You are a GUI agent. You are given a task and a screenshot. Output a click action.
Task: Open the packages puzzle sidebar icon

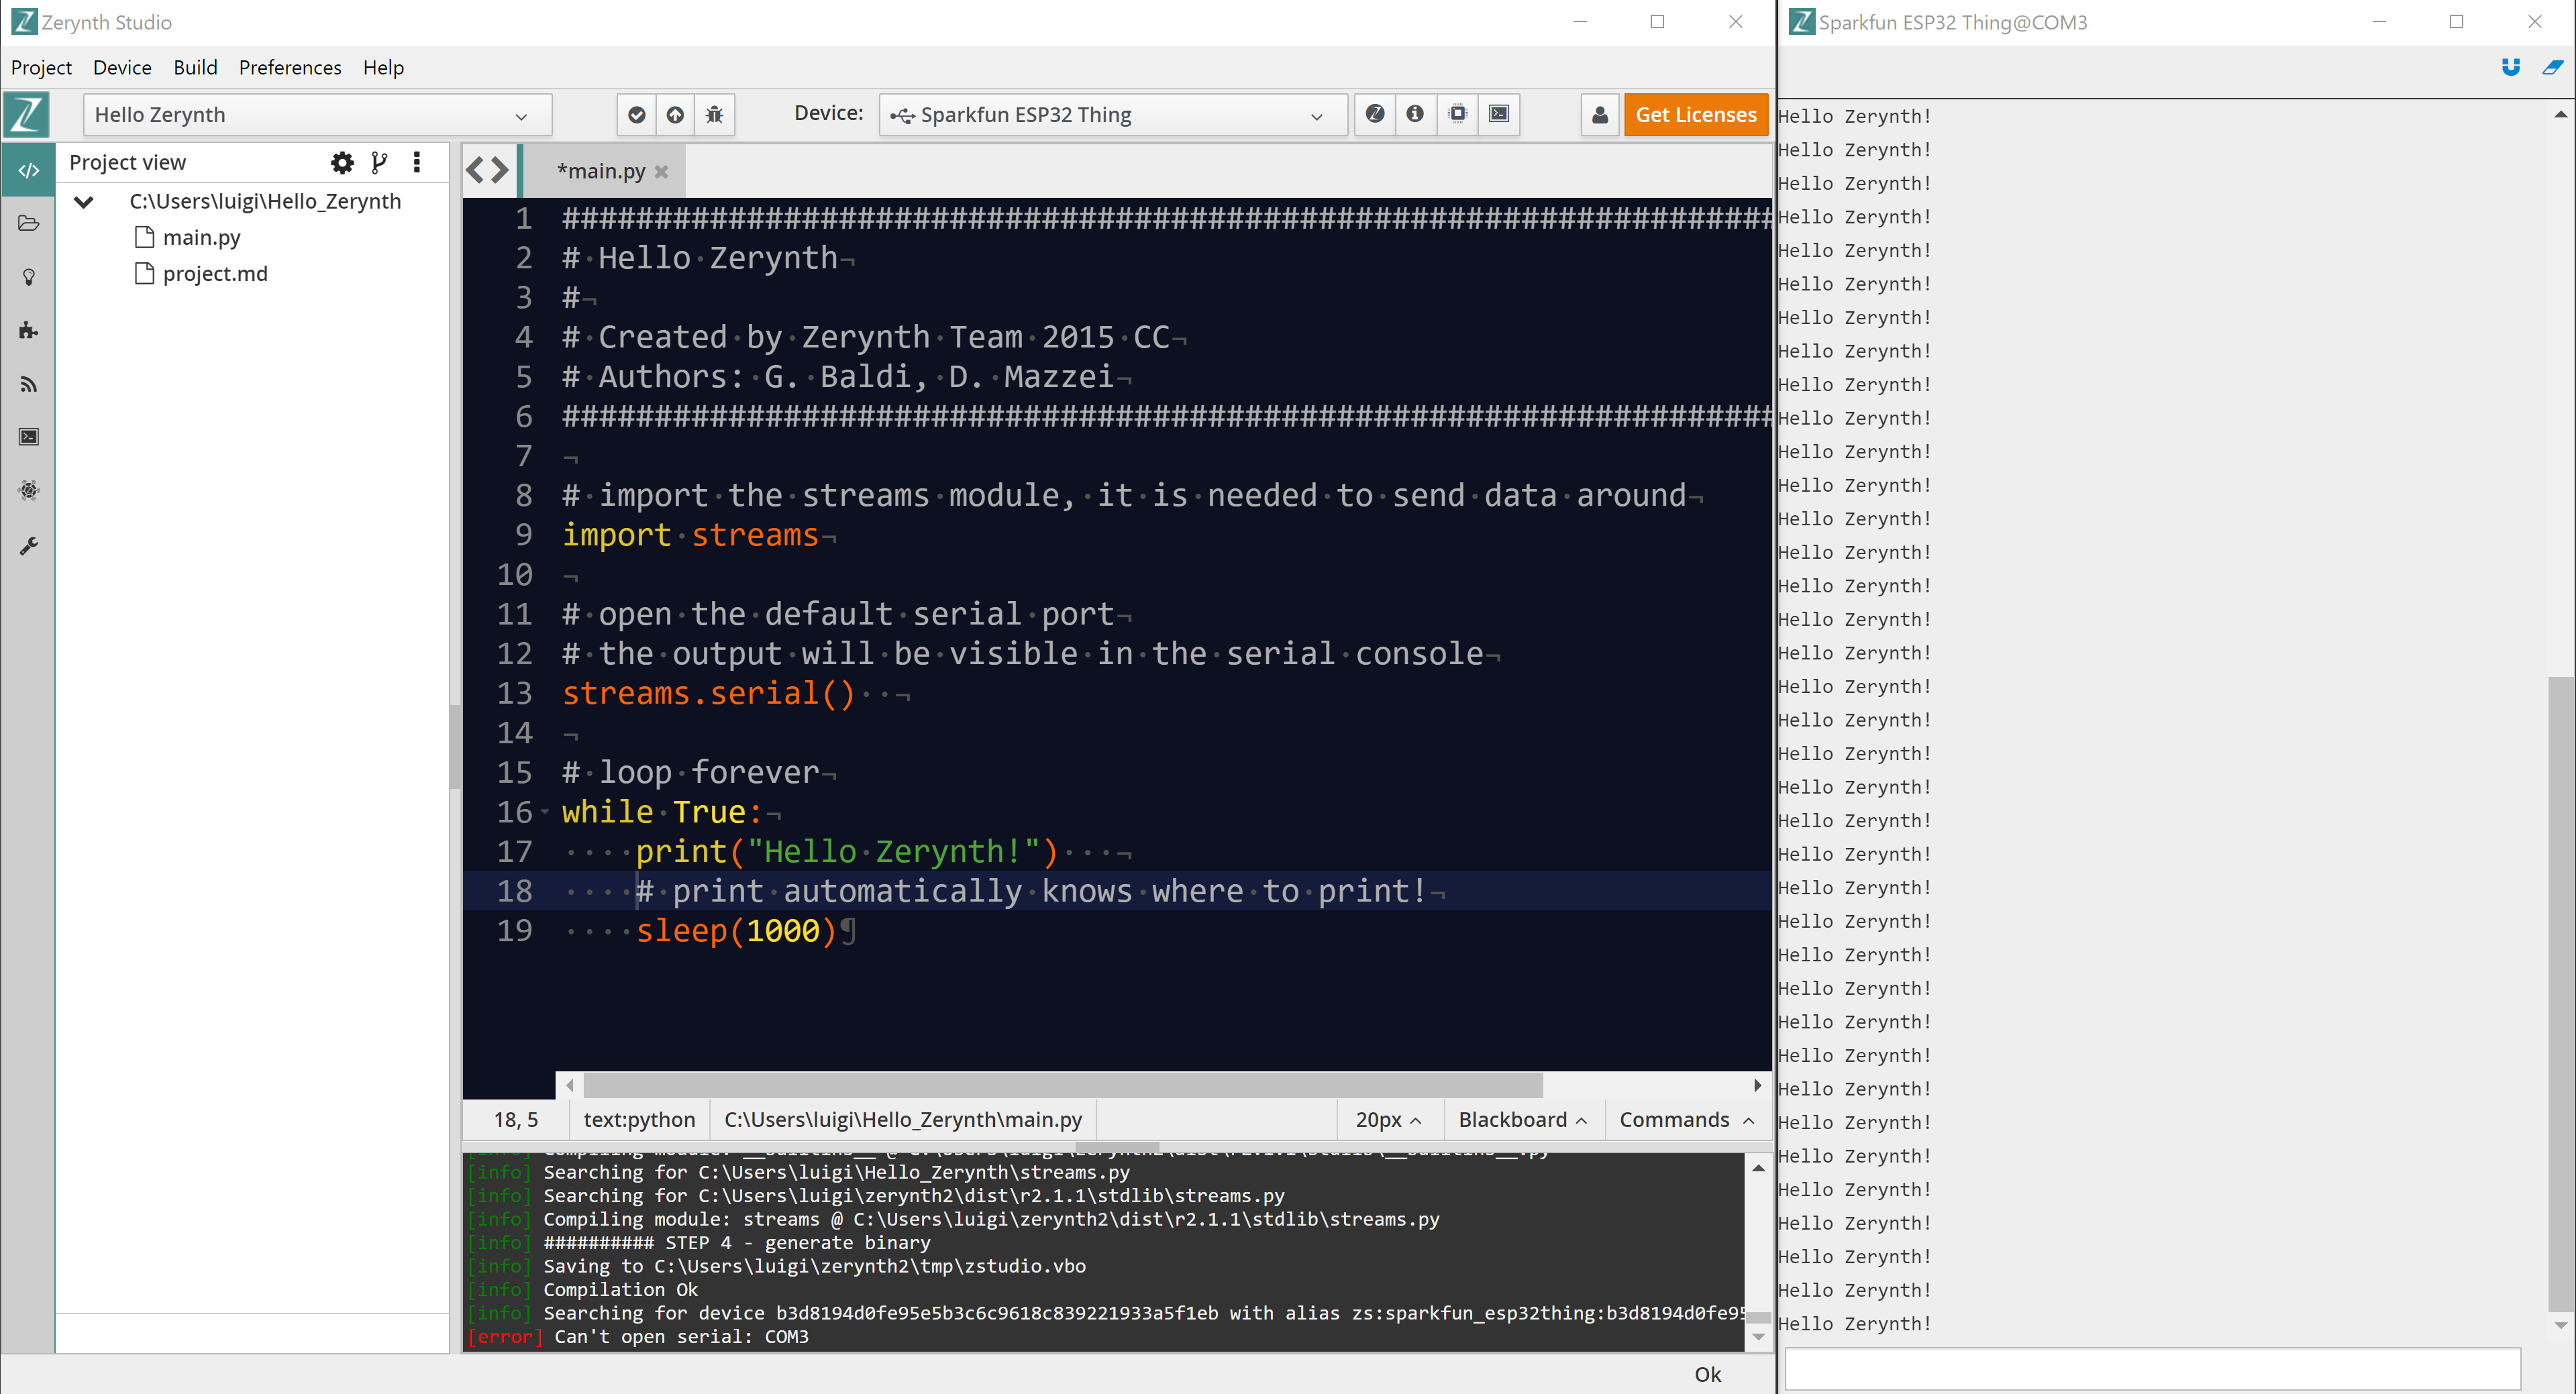point(28,330)
